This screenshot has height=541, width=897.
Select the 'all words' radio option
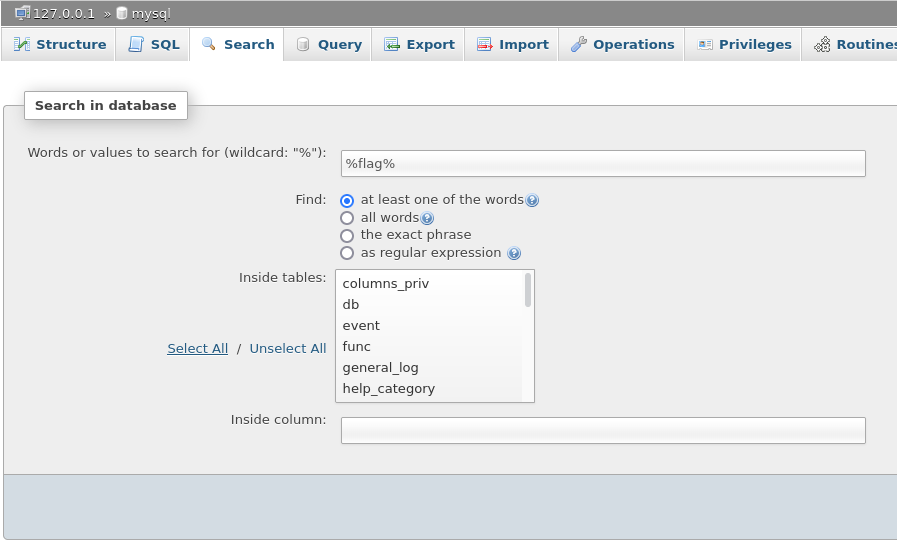tap(347, 218)
